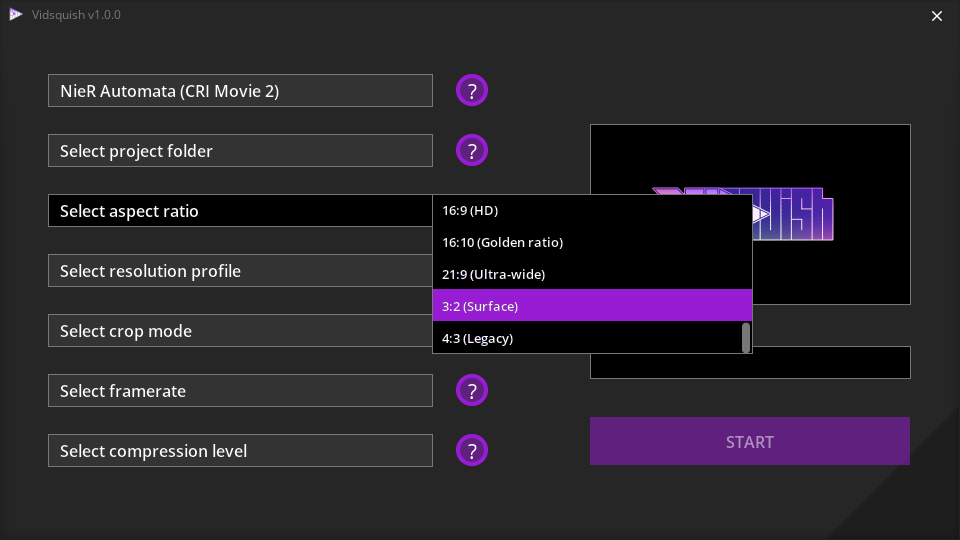
Task: Open the NieR Automata game dropdown
Action: (240, 91)
